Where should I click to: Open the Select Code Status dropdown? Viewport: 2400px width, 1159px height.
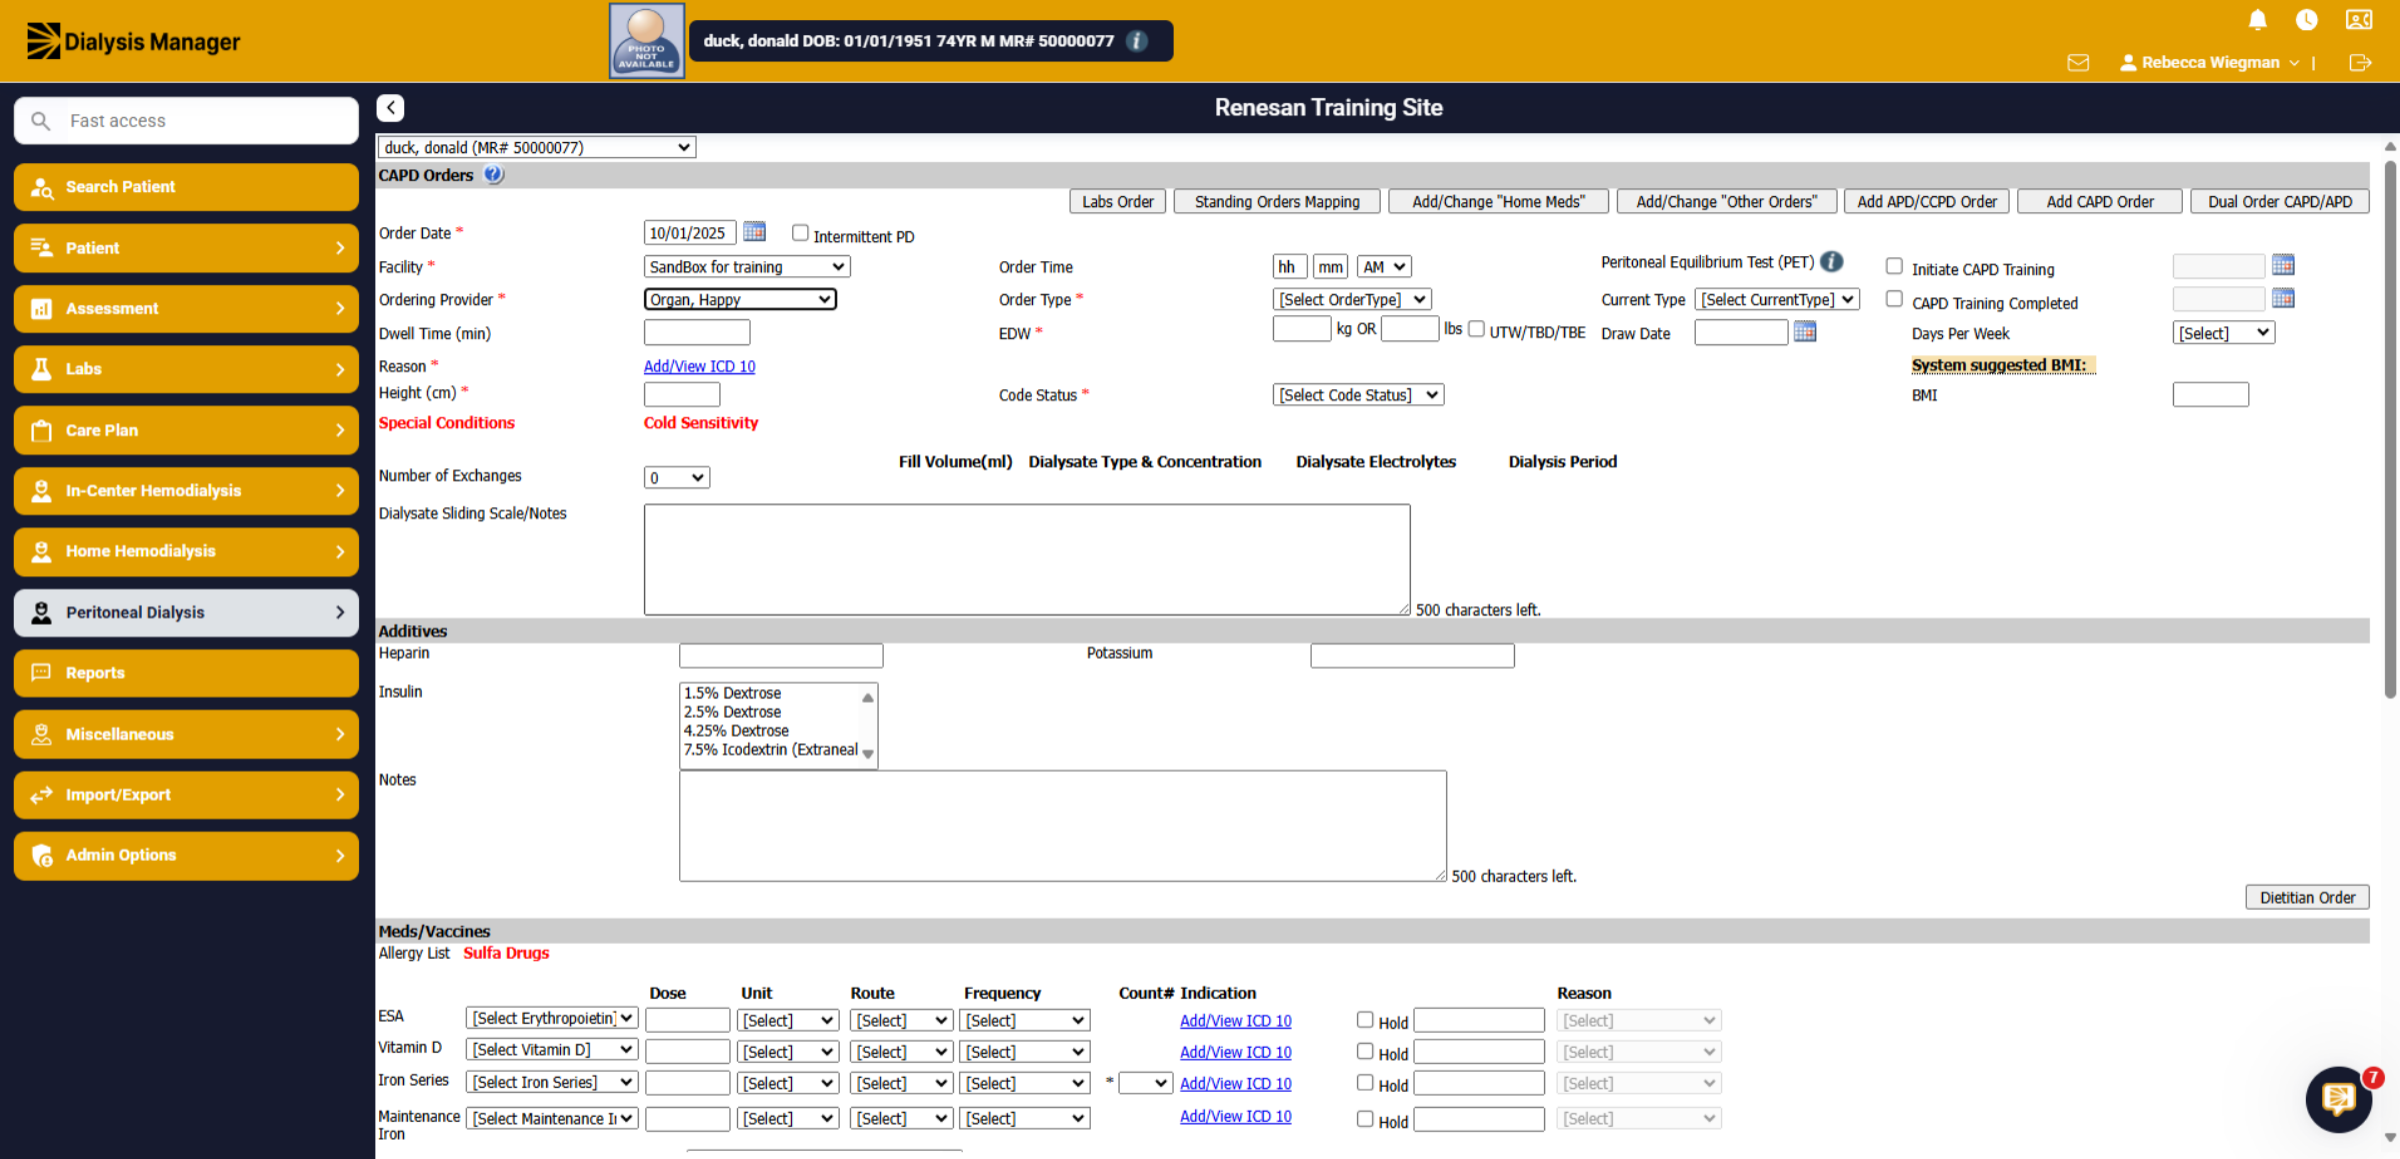[x=1358, y=395]
